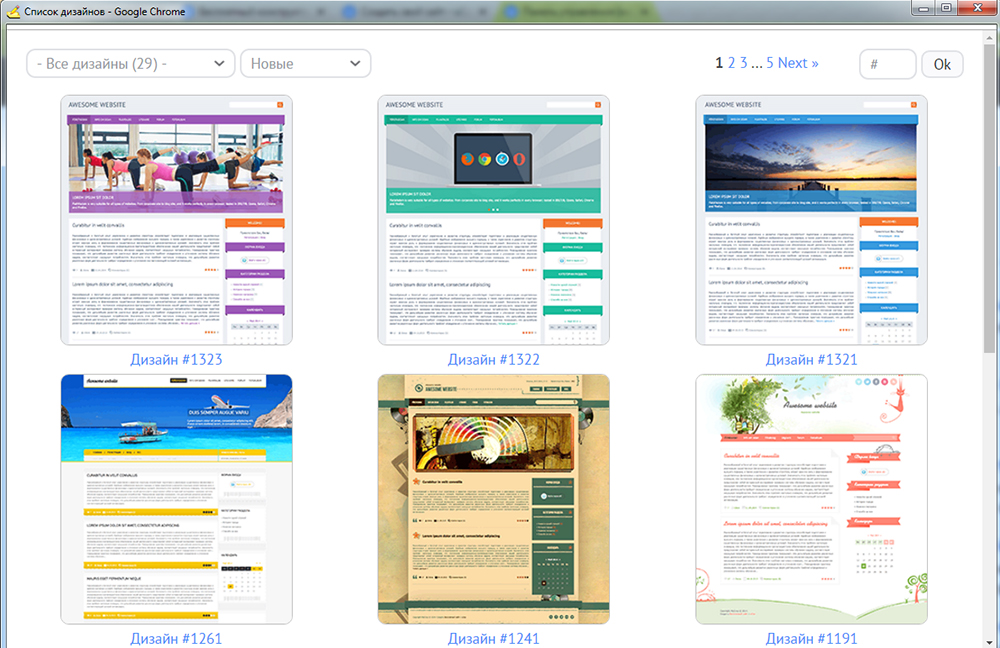Open the 'Дизайн #1322' caption link

(494, 359)
